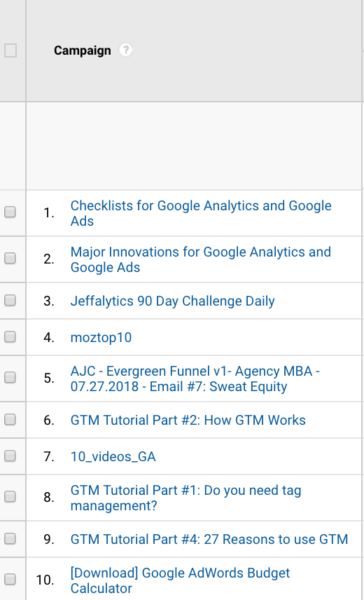The image size is (364, 600).
Task: Open AJC Evergreen Funnel Sweat Equity link
Action: click(195, 378)
